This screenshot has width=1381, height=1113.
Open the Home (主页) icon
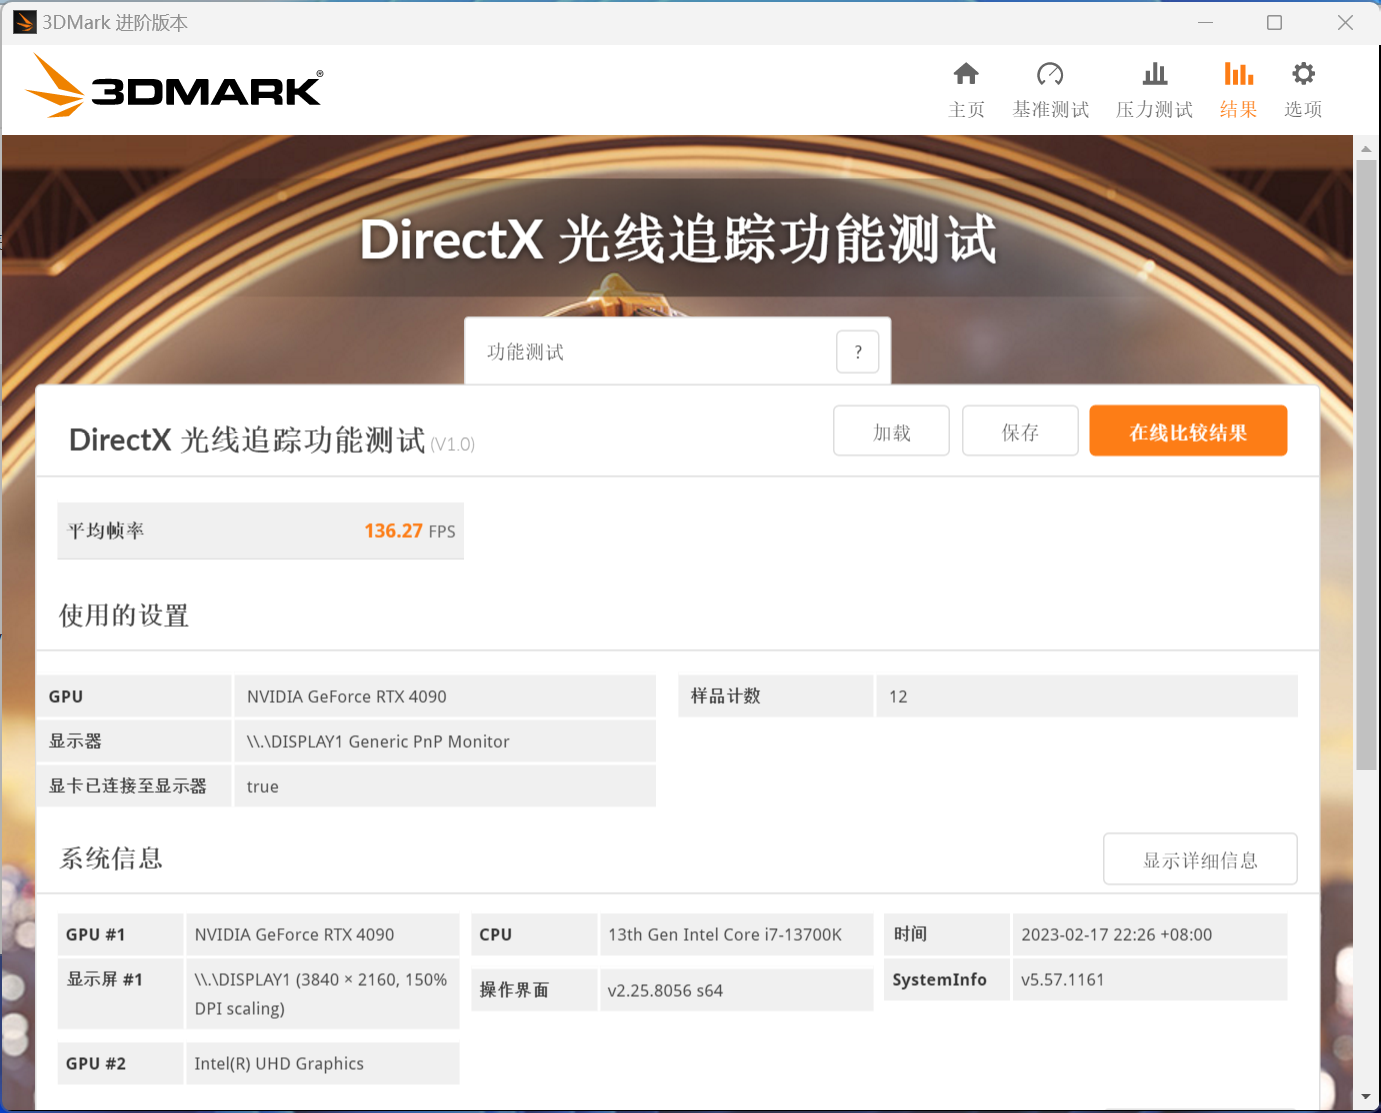(966, 75)
